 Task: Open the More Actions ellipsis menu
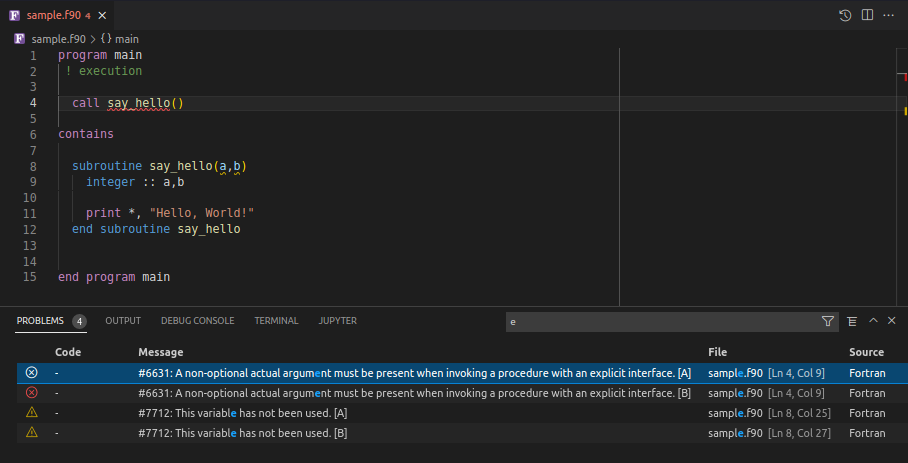click(x=888, y=16)
